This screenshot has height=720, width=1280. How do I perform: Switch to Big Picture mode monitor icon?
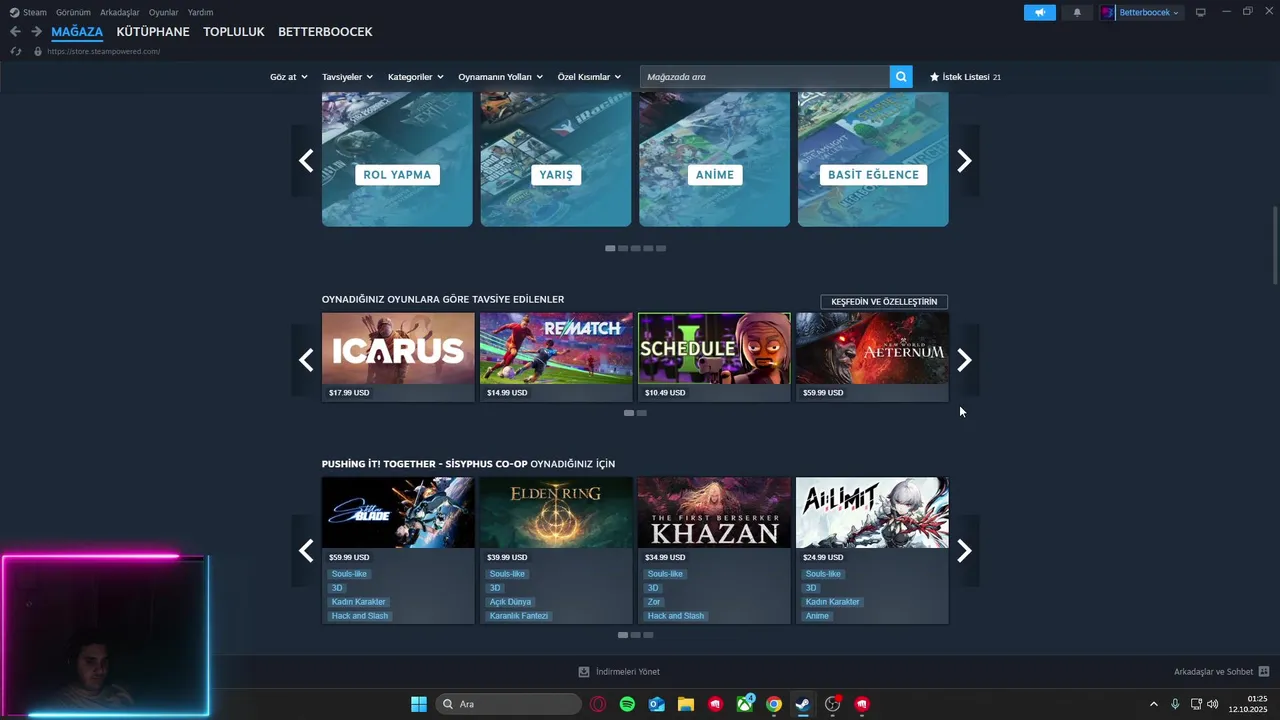click(x=1201, y=12)
